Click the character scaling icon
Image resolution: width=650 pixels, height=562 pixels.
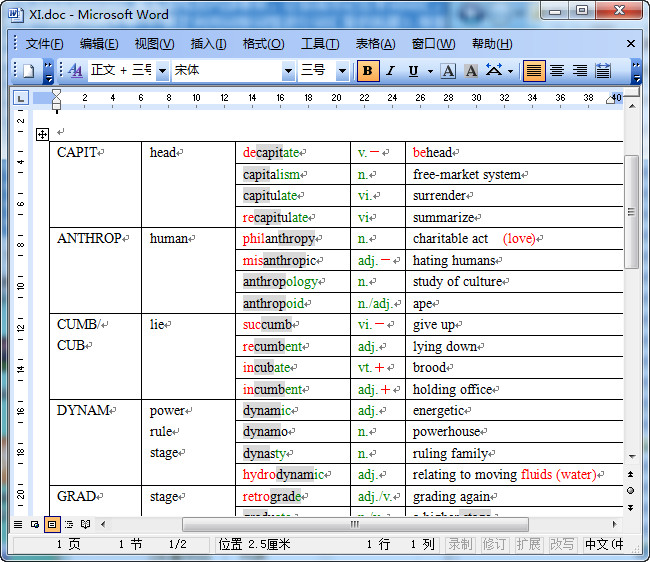494,71
